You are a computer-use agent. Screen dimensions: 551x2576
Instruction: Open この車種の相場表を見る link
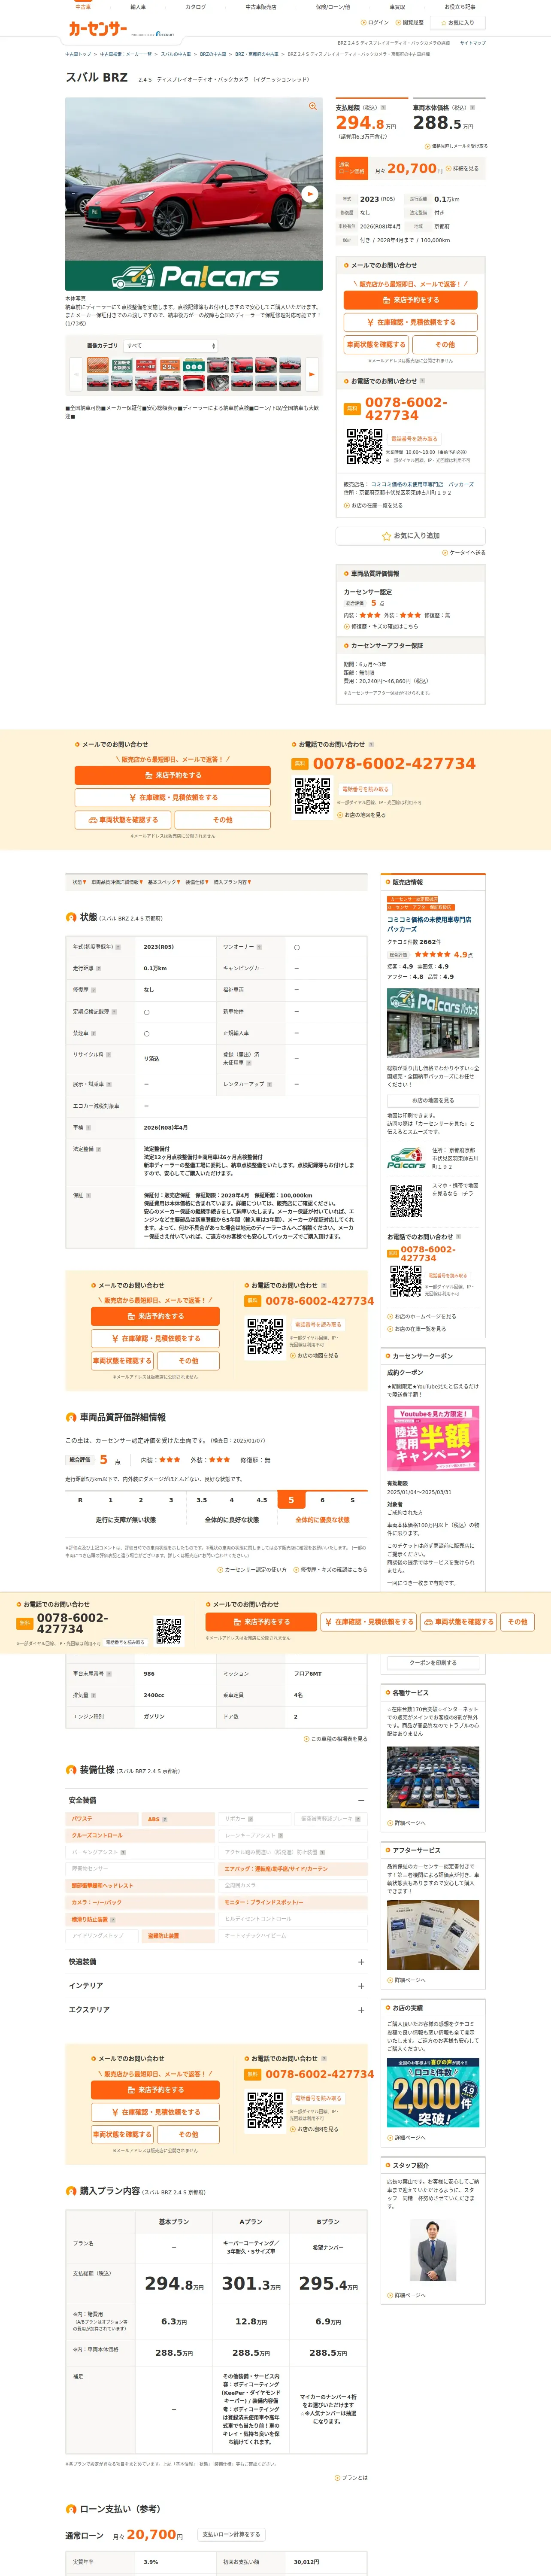(x=335, y=1738)
